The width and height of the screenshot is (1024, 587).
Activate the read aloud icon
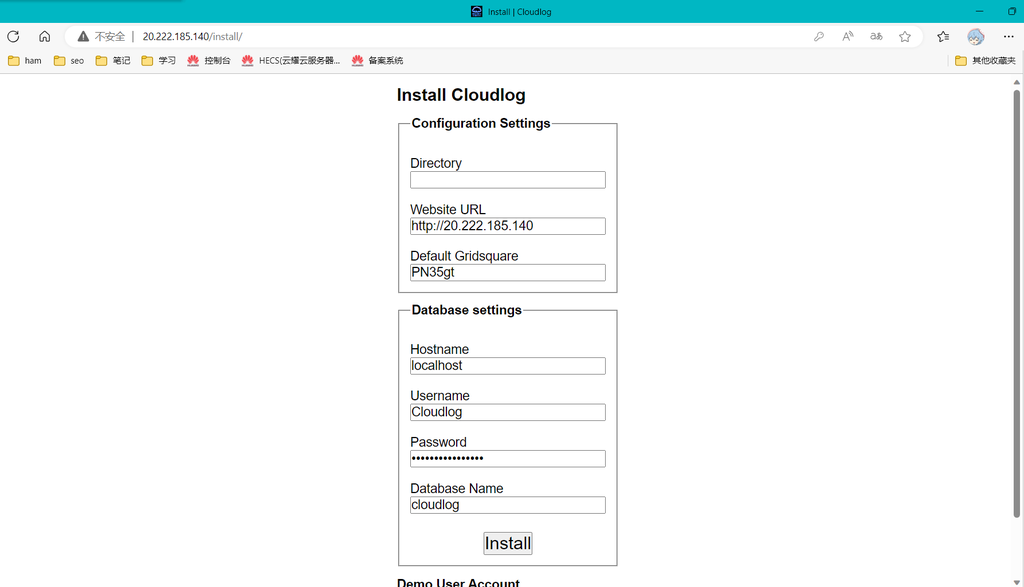tap(848, 37)
